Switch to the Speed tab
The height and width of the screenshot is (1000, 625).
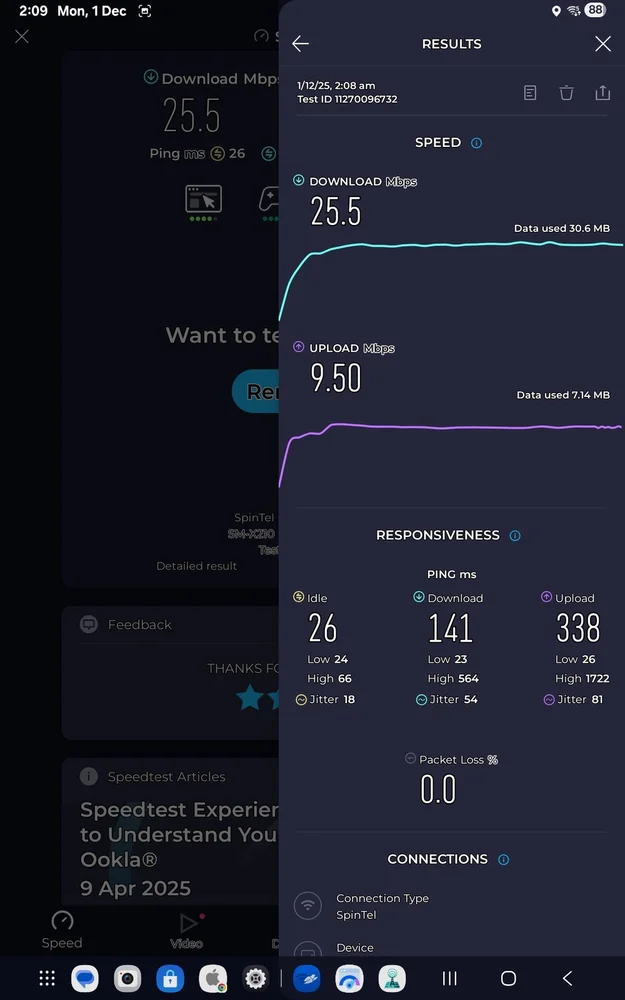tap(61, 928)
